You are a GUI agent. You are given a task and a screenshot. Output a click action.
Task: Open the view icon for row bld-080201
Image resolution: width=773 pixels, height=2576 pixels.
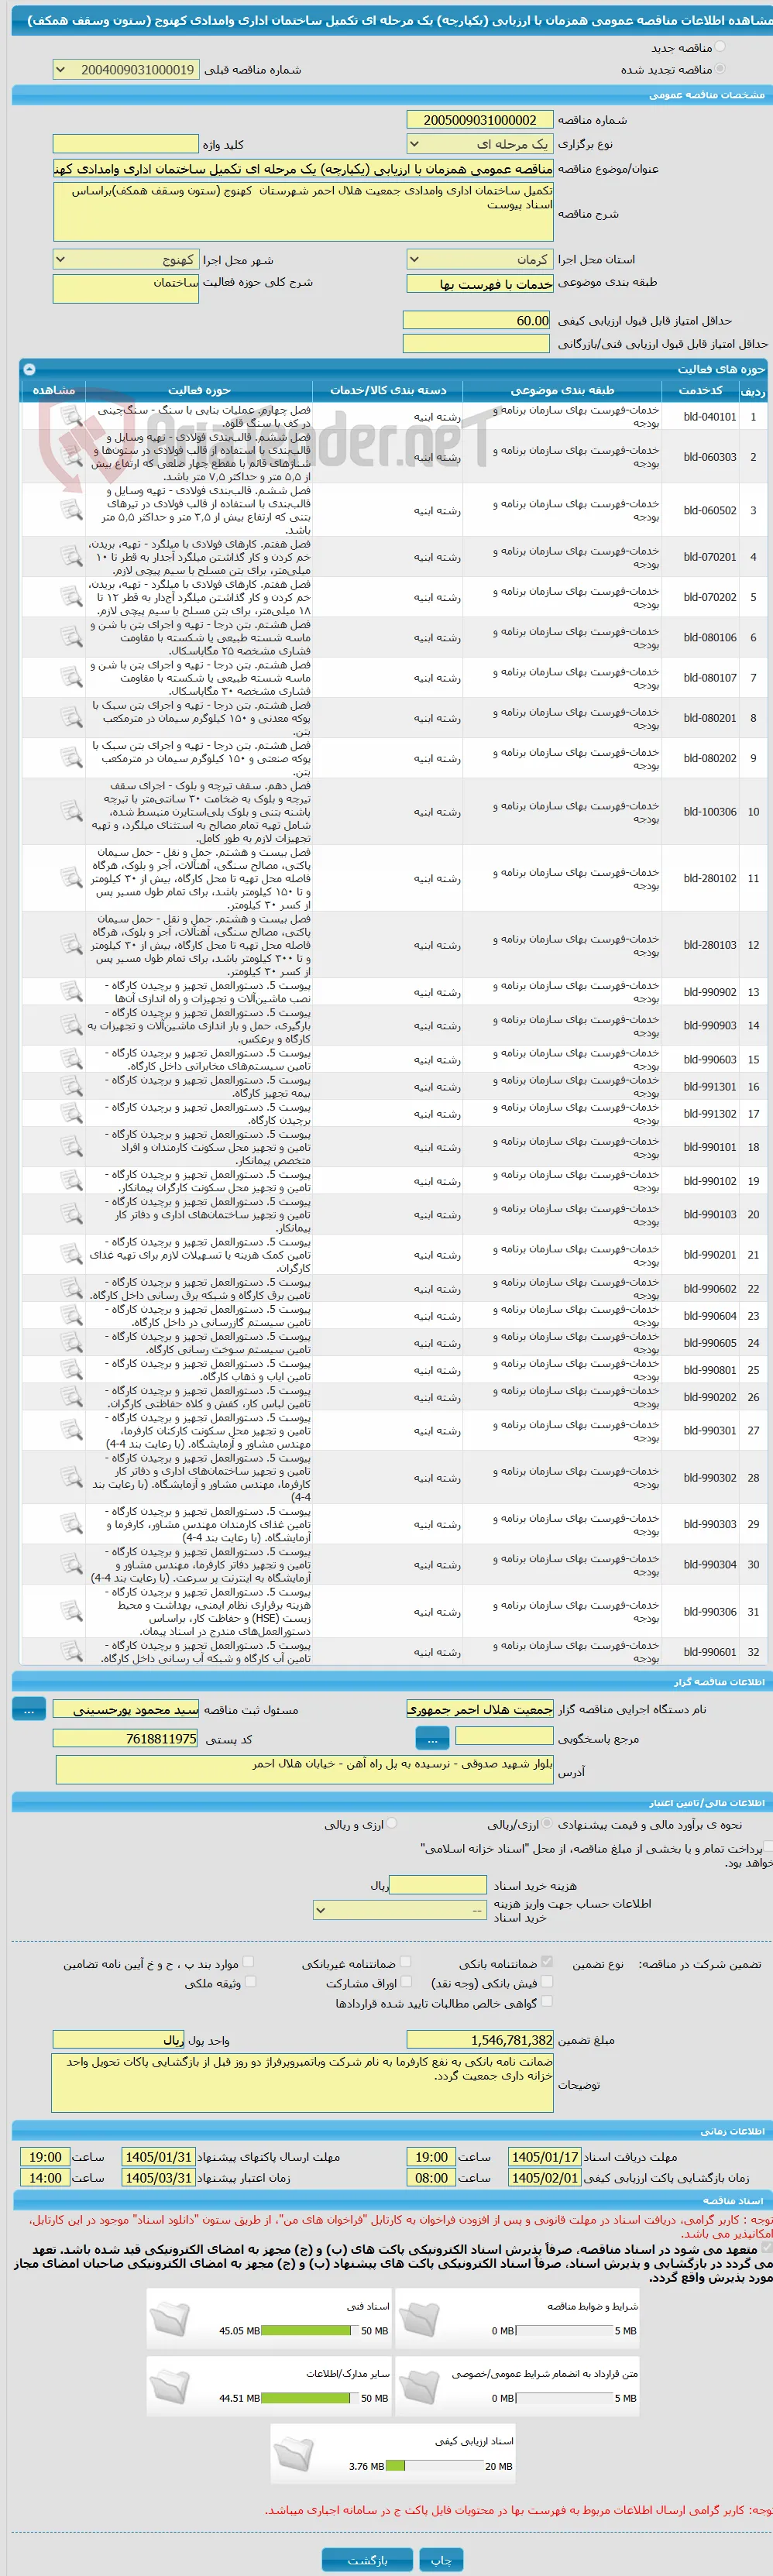[71, 717]
